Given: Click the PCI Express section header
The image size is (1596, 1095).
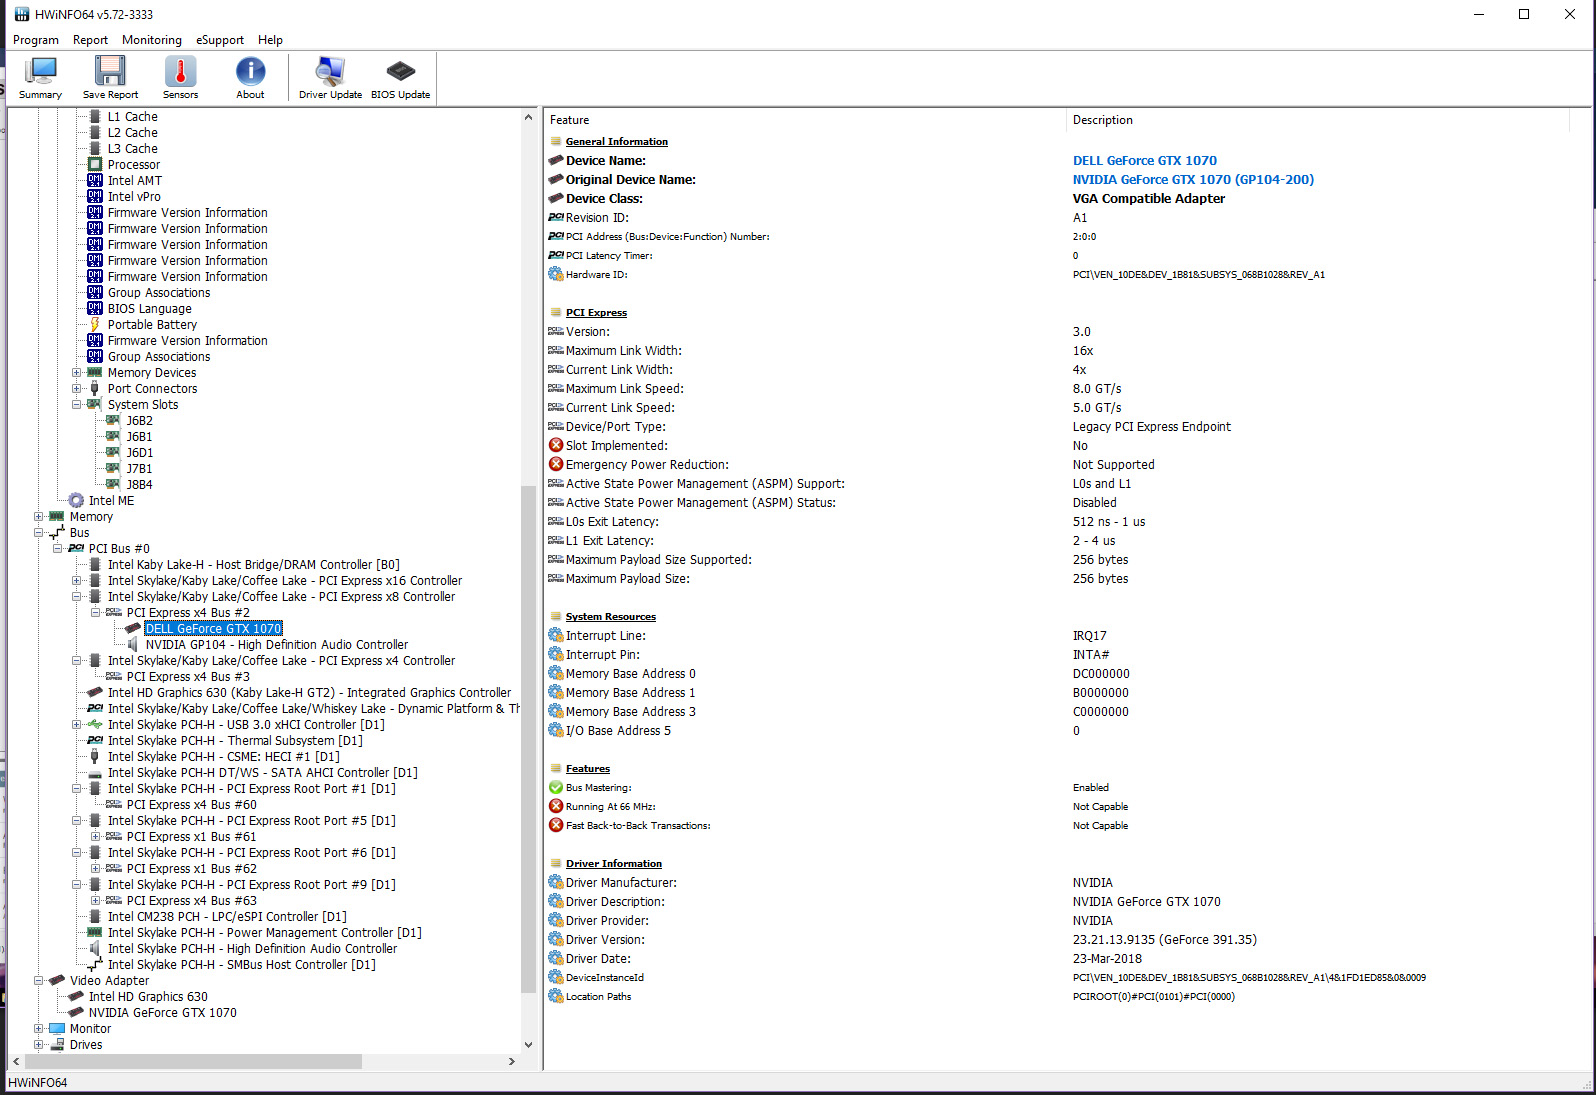Looking at the screenshot, I should tap(596, 313).
